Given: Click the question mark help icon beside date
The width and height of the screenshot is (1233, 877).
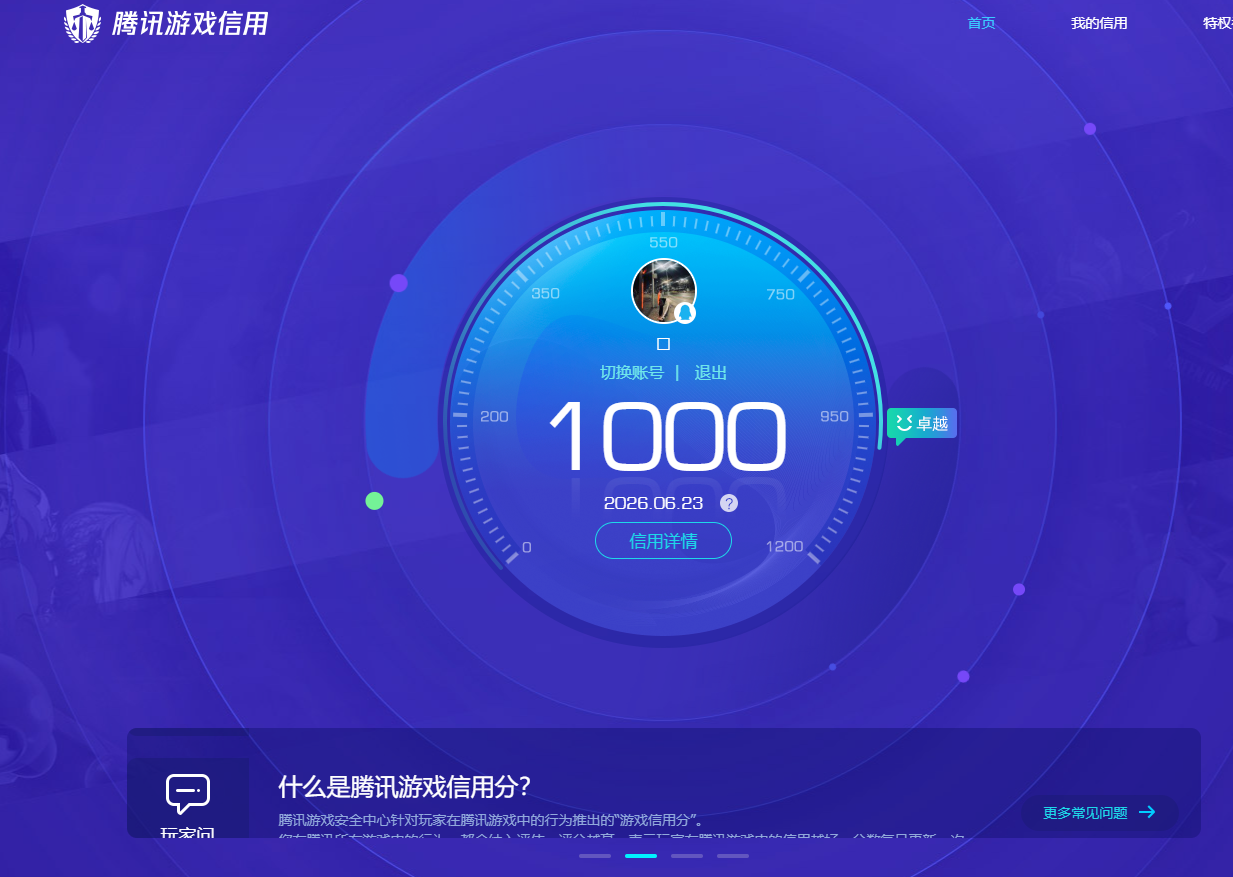Looking at the screenshot, I should 729,503.
